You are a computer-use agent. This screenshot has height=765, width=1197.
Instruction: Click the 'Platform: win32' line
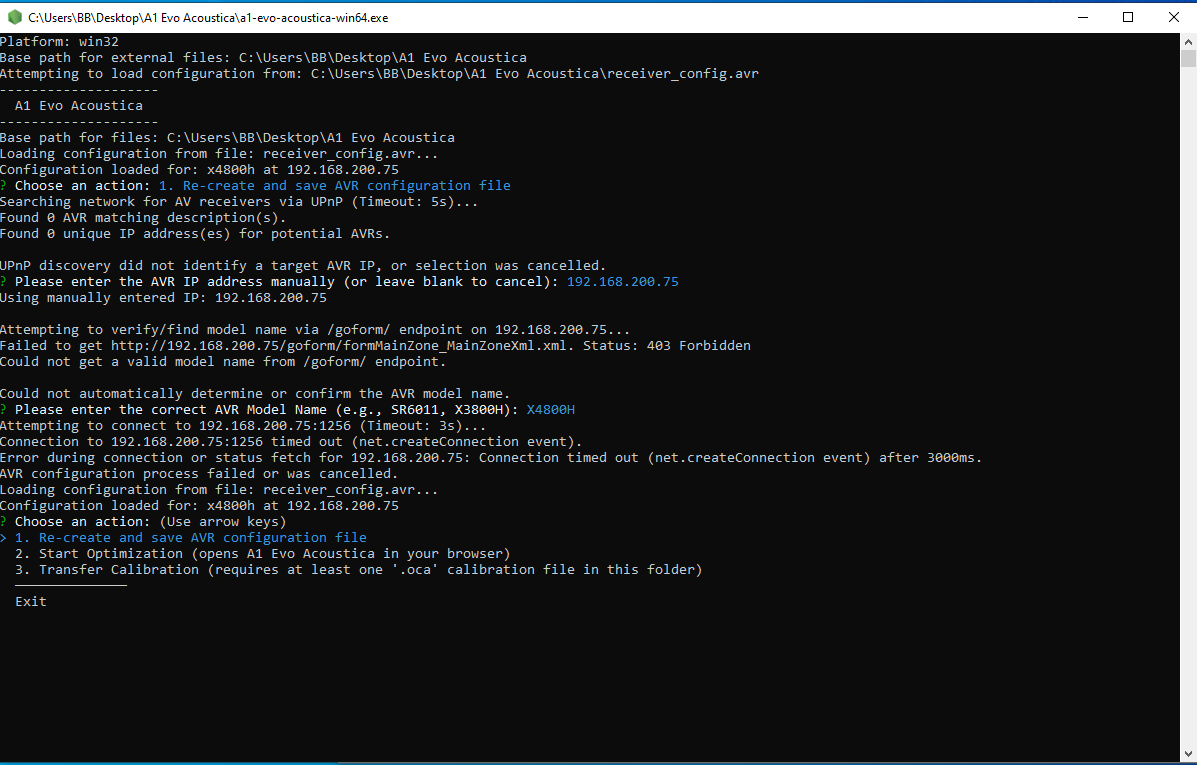tap(60, 41)
